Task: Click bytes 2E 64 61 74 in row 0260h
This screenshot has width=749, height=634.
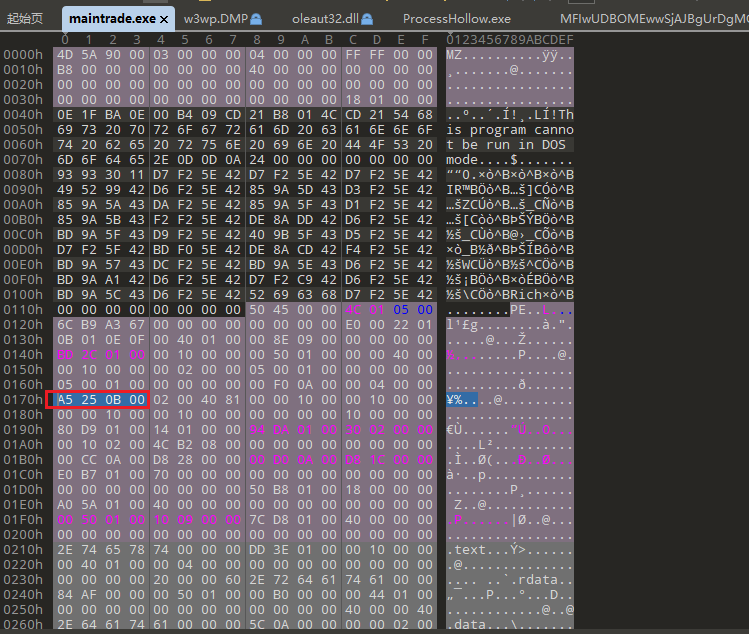Action: click(x=101, y=624)
